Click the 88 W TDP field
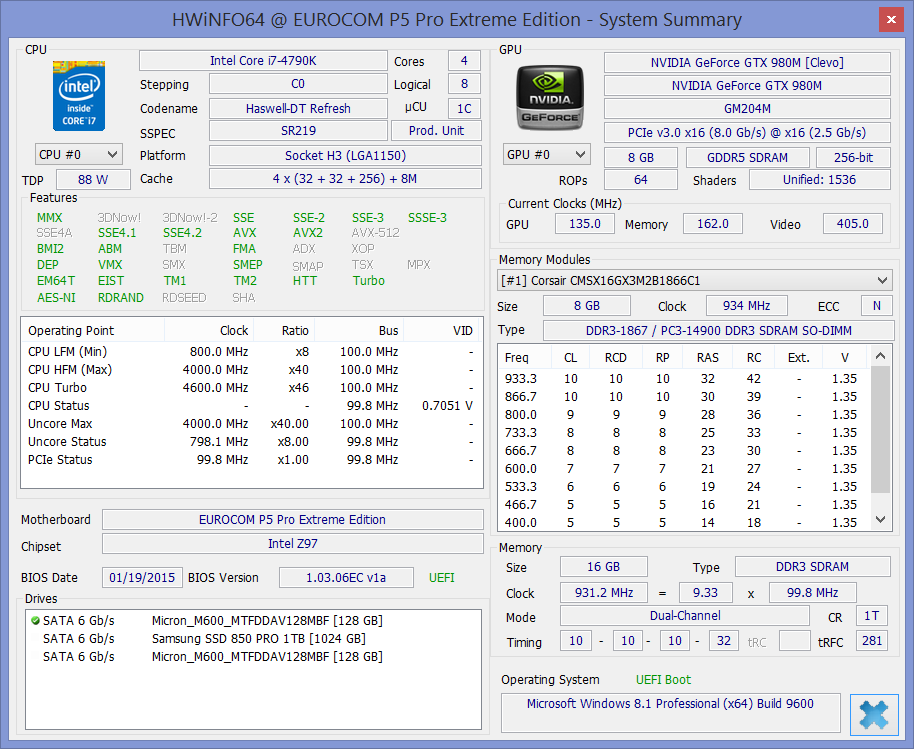914x749 pixels. (x=93, y=180)
